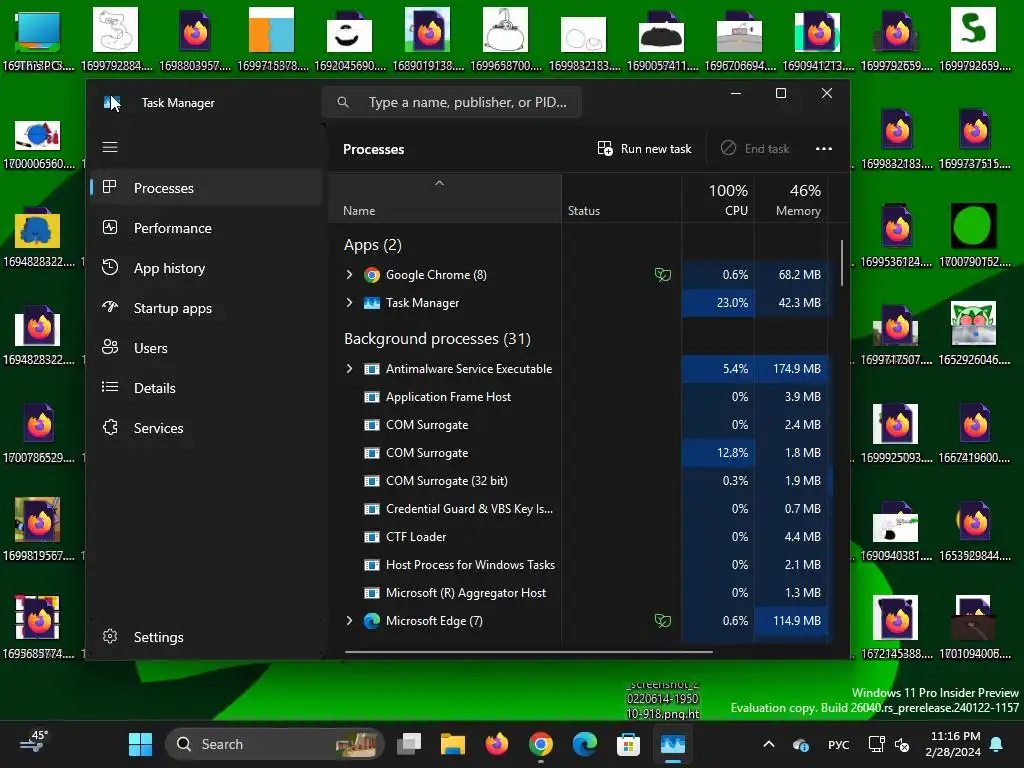Image resolution: width=1024 pixels, height=768 pixels.
Task: Click the horizontal scrollbar below process list
Action: click(x=528, y=651)
